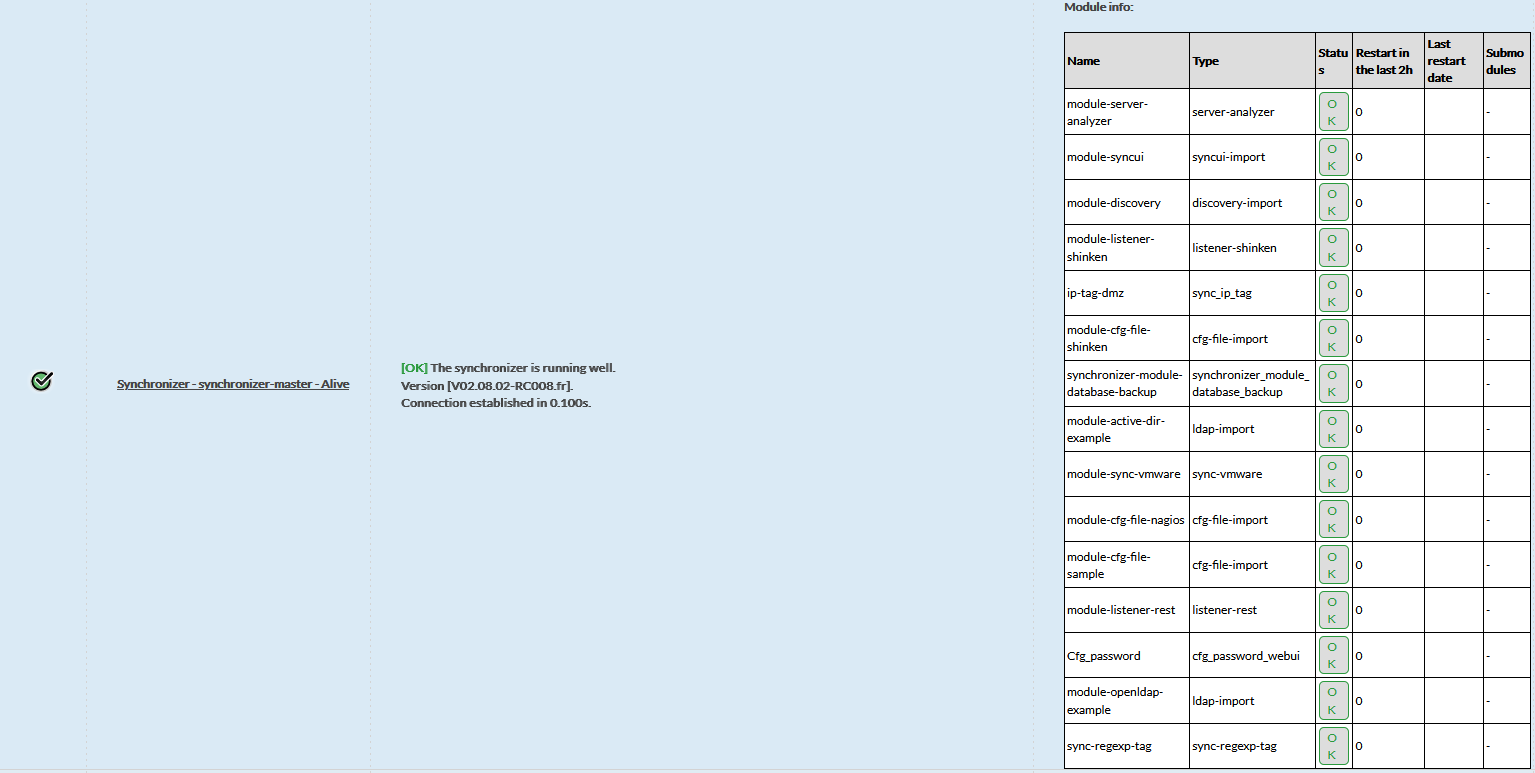Click the cfg_password_webui type cell

click(x=1246, y=656)
